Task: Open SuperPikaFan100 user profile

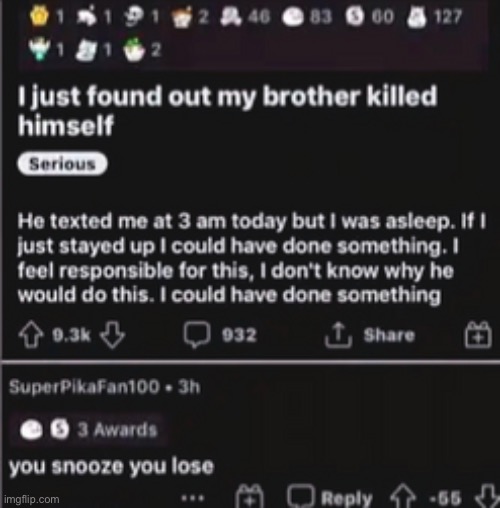Action: pos(84,387)
